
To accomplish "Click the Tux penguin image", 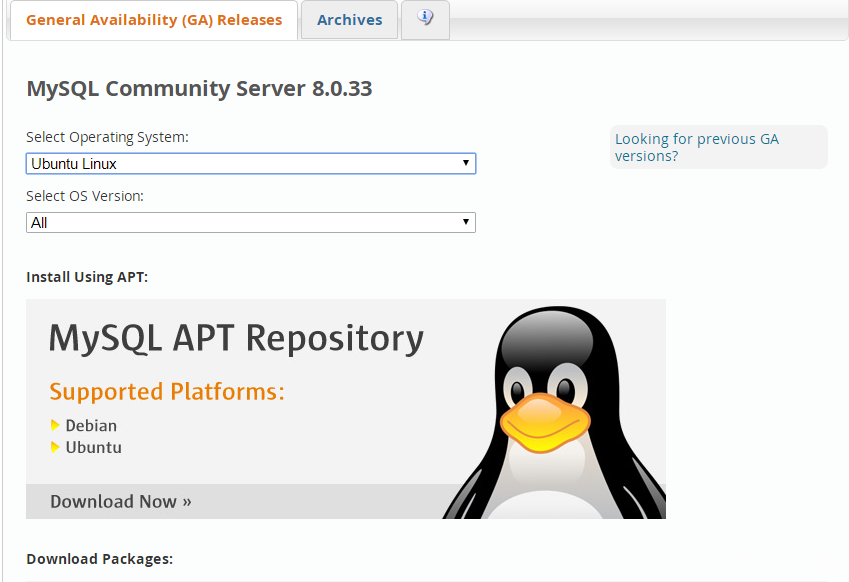I will pyautogui.click(x=554, y=413).
